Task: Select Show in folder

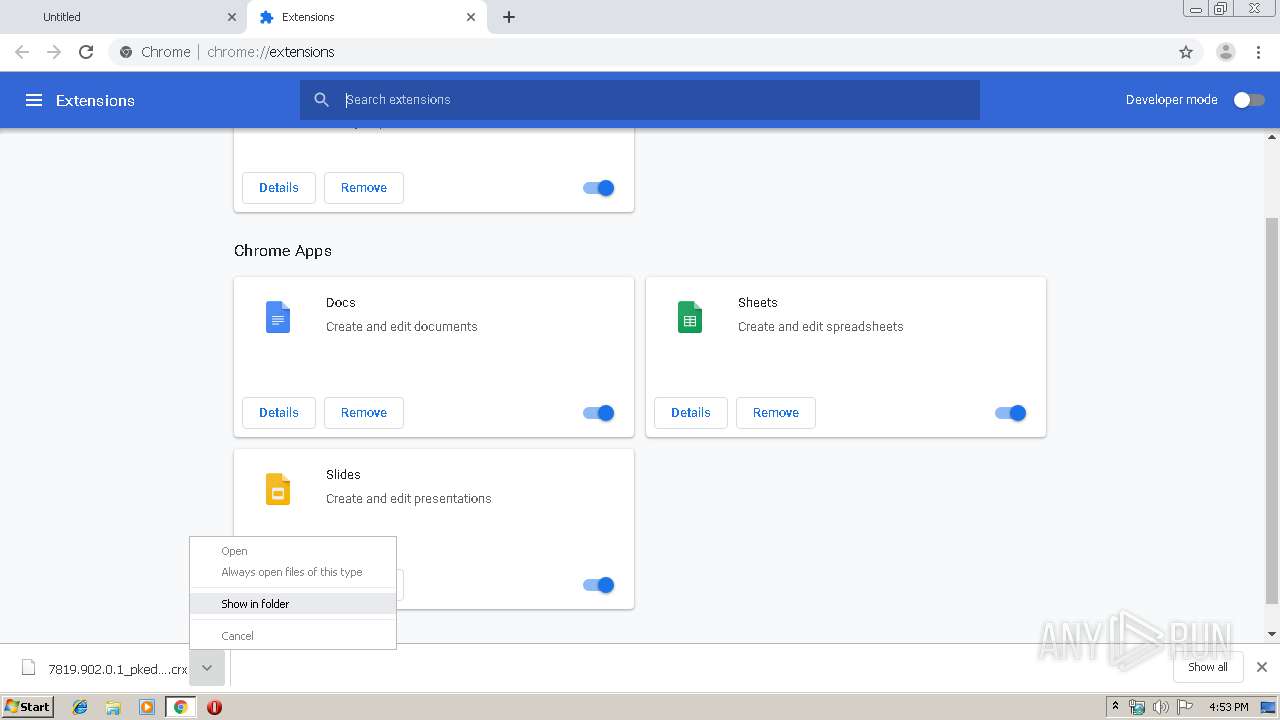Action: (293, 604)
